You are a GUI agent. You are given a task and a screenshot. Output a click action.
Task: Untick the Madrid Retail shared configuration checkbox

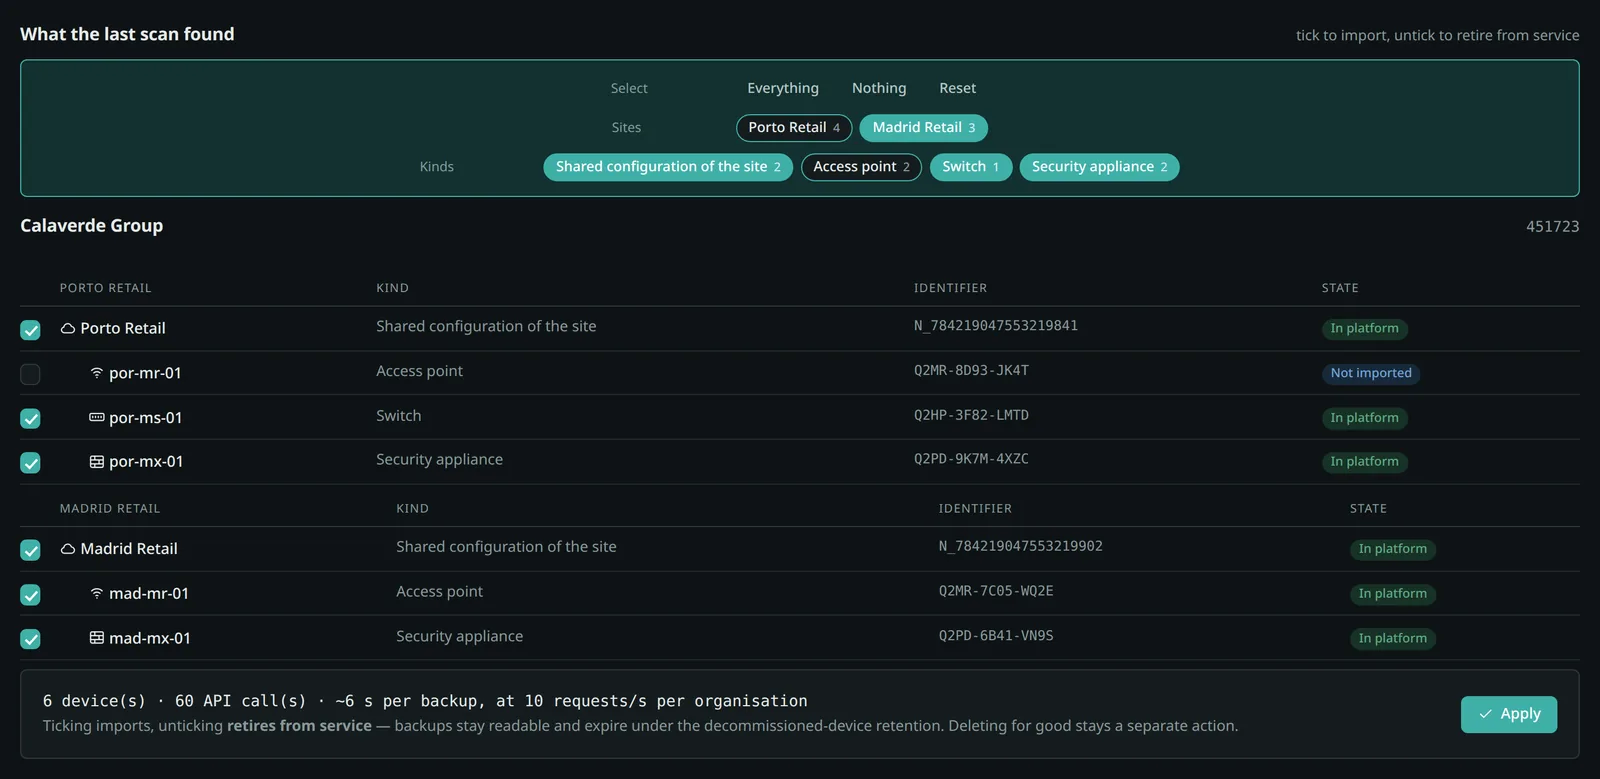click(x=31, y=550)
